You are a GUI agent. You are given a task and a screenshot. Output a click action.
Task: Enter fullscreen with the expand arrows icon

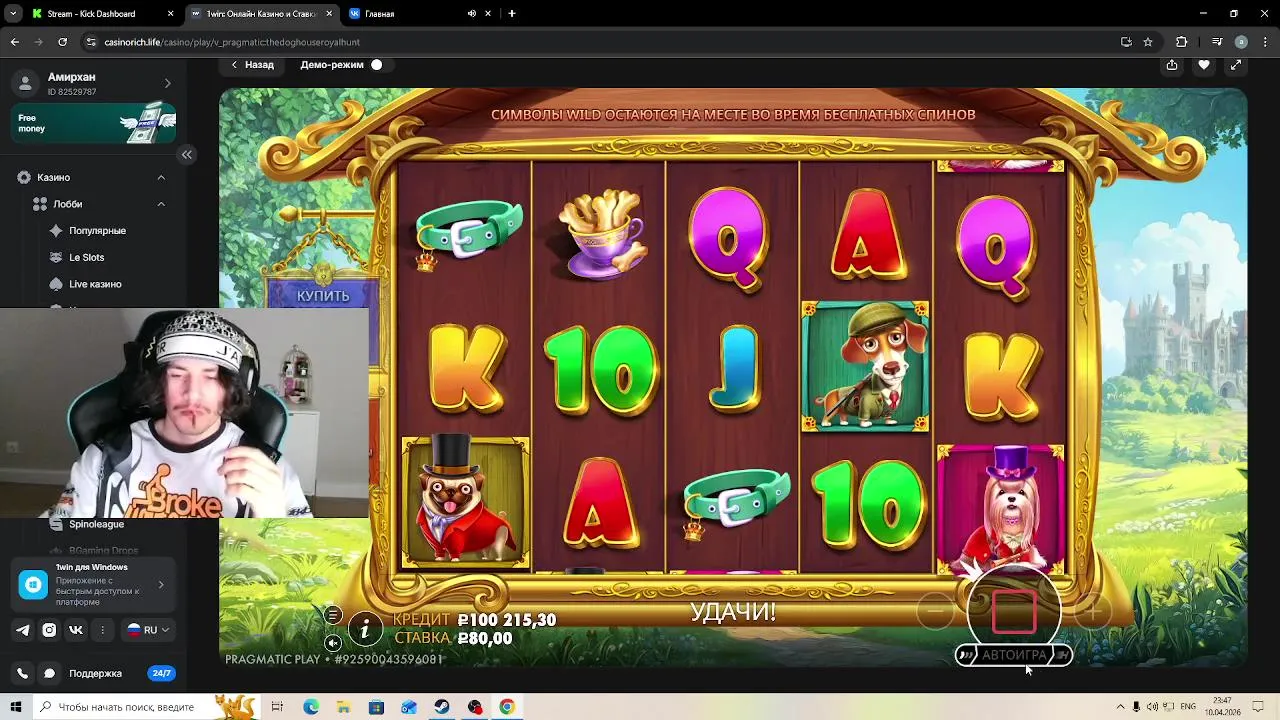[x=1236, y=65]
